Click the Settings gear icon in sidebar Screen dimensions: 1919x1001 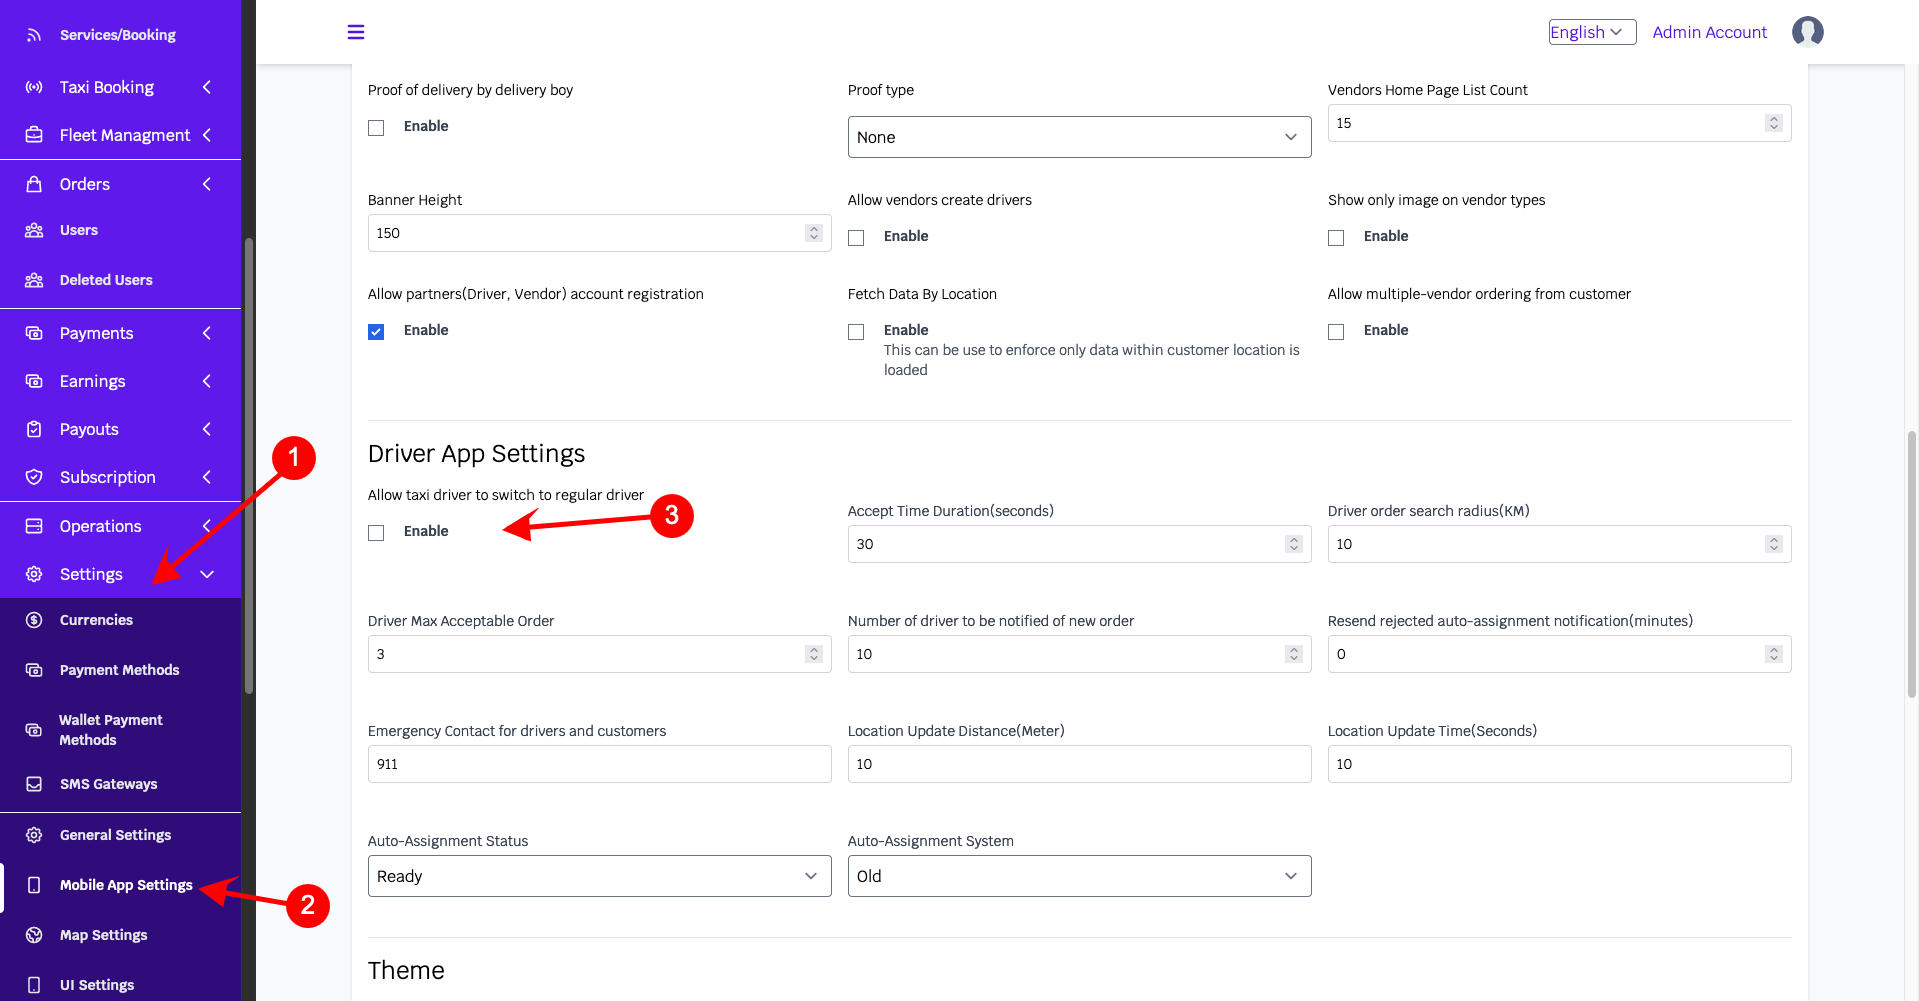point(34,574)
